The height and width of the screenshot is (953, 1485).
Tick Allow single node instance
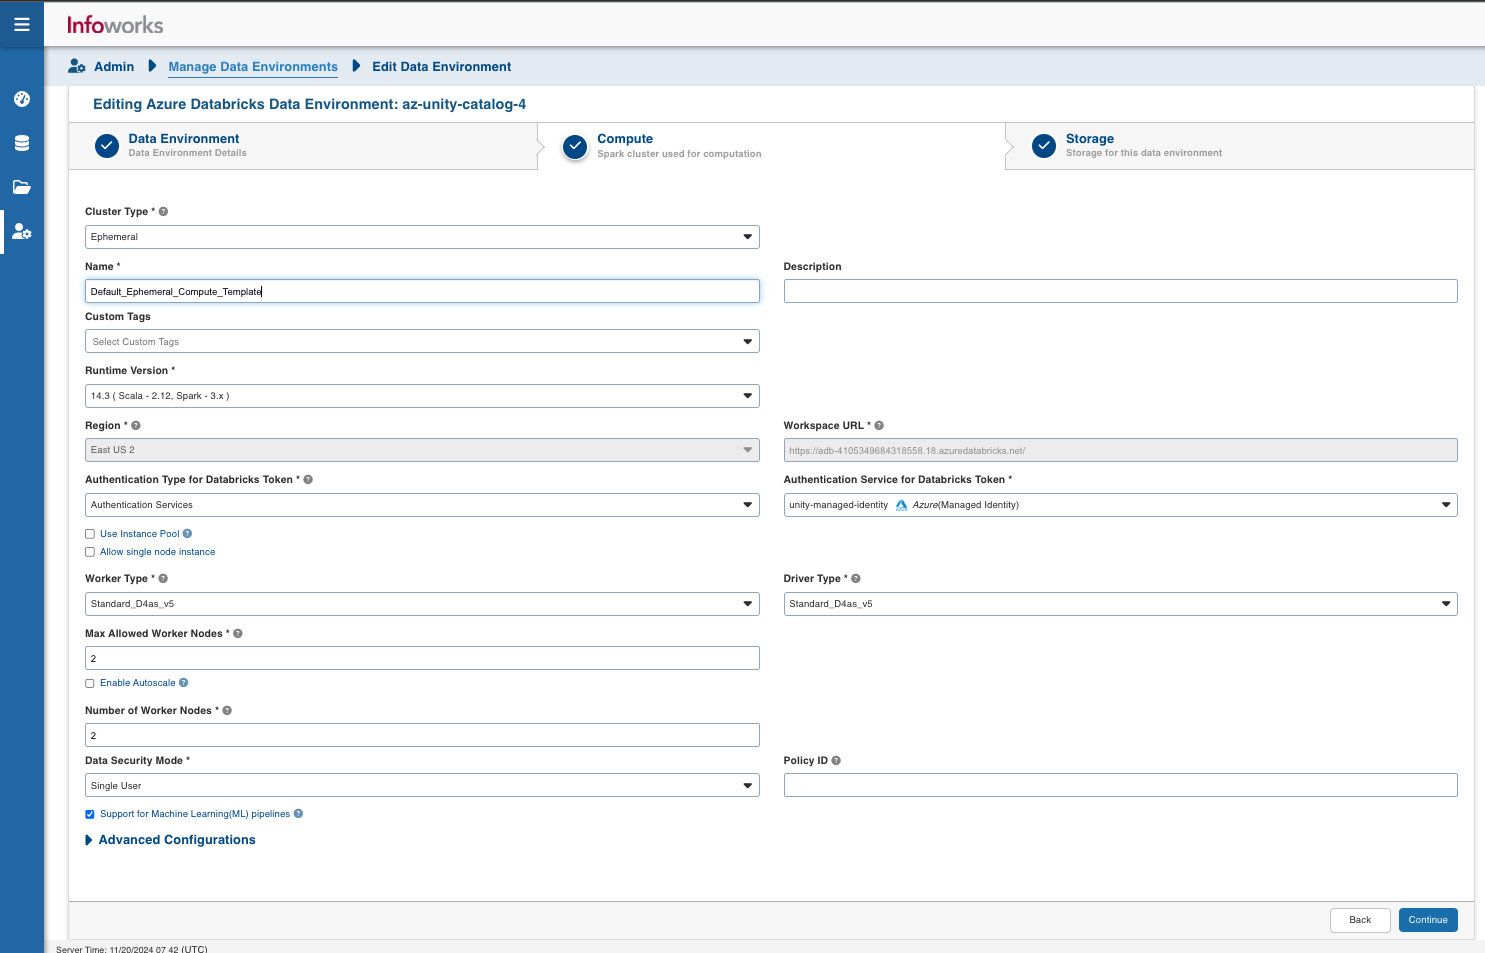coord(90,552)
